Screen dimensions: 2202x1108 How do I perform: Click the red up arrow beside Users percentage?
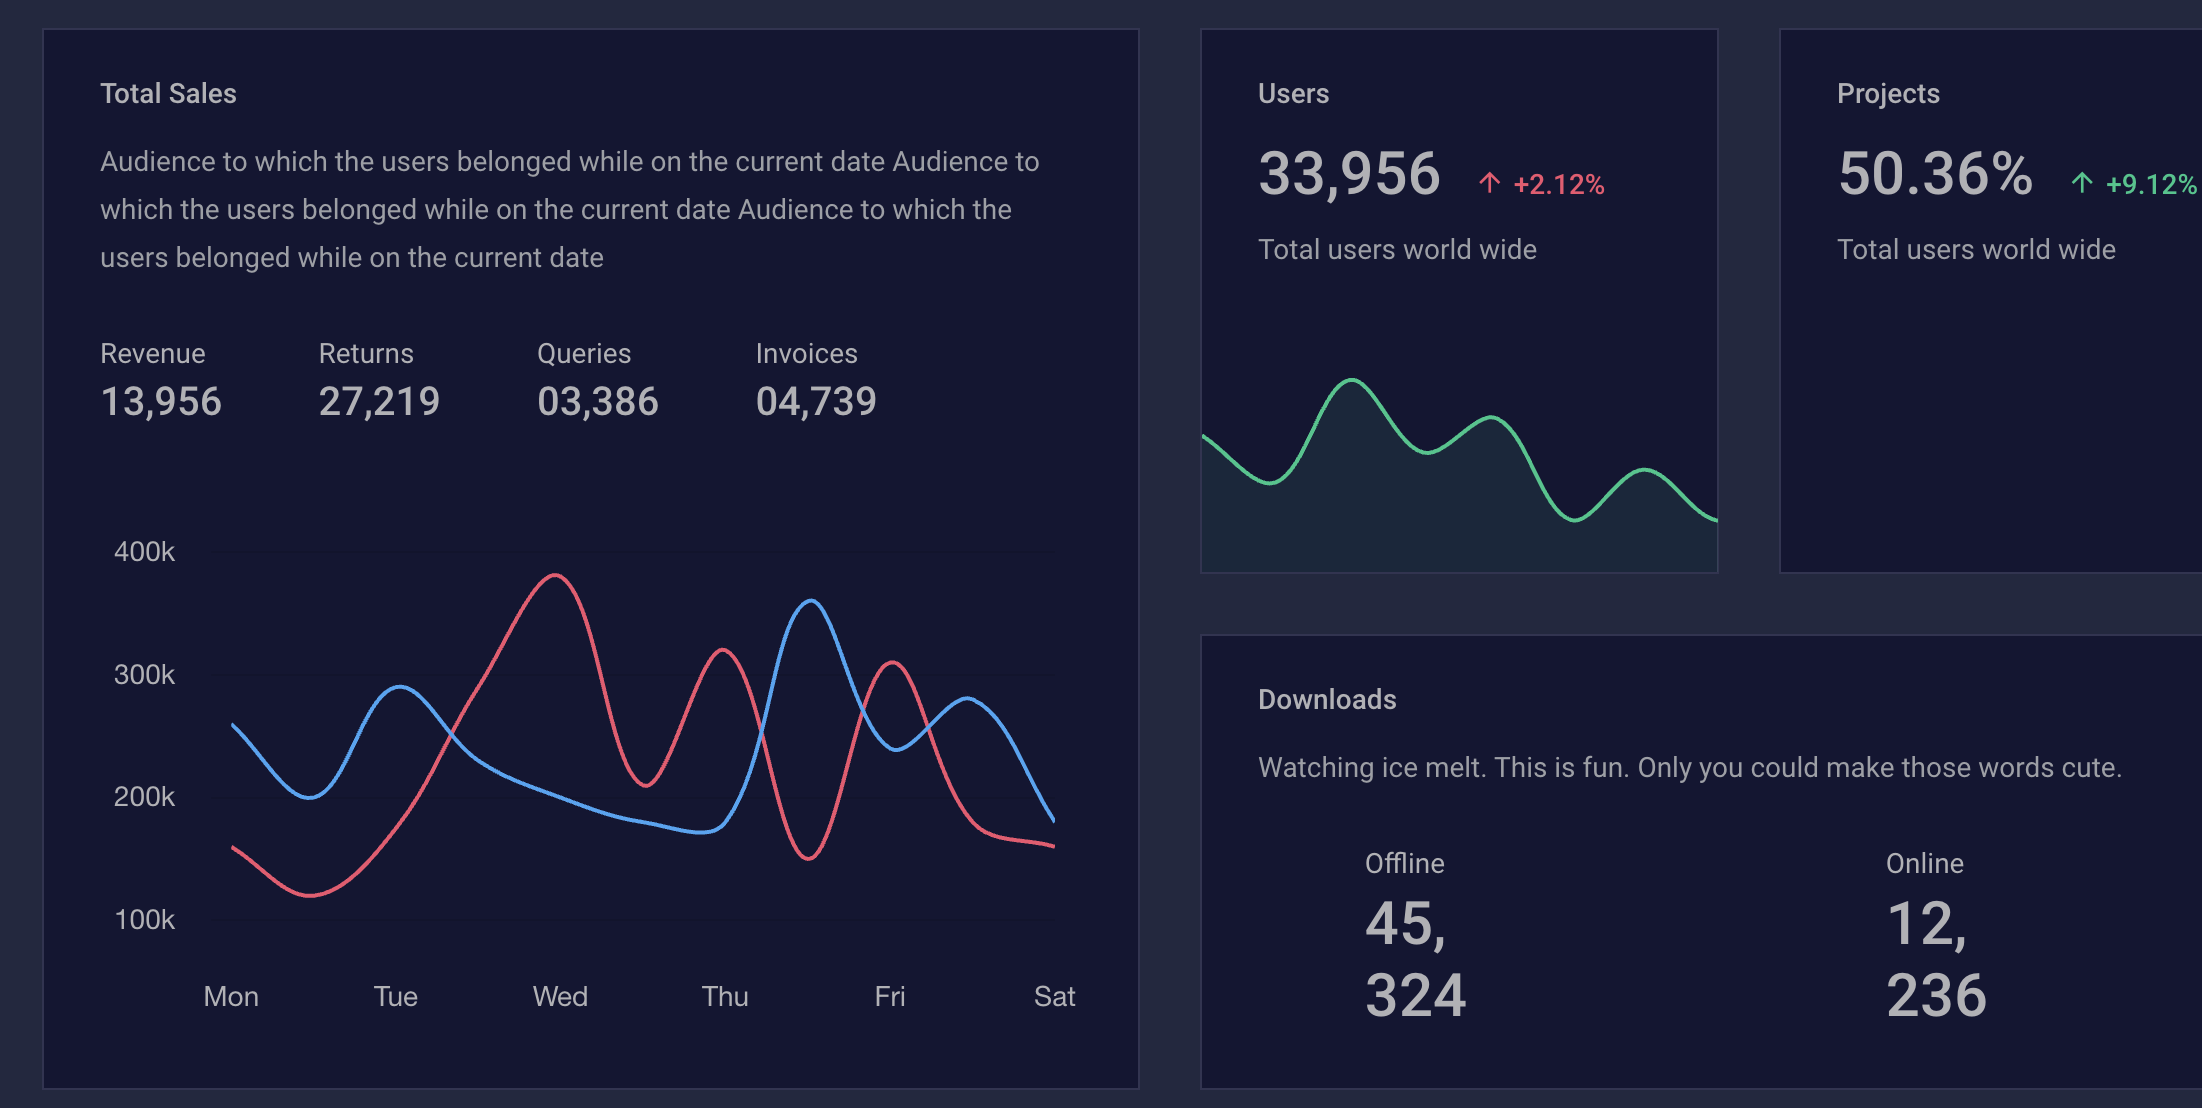[1489, 183]
